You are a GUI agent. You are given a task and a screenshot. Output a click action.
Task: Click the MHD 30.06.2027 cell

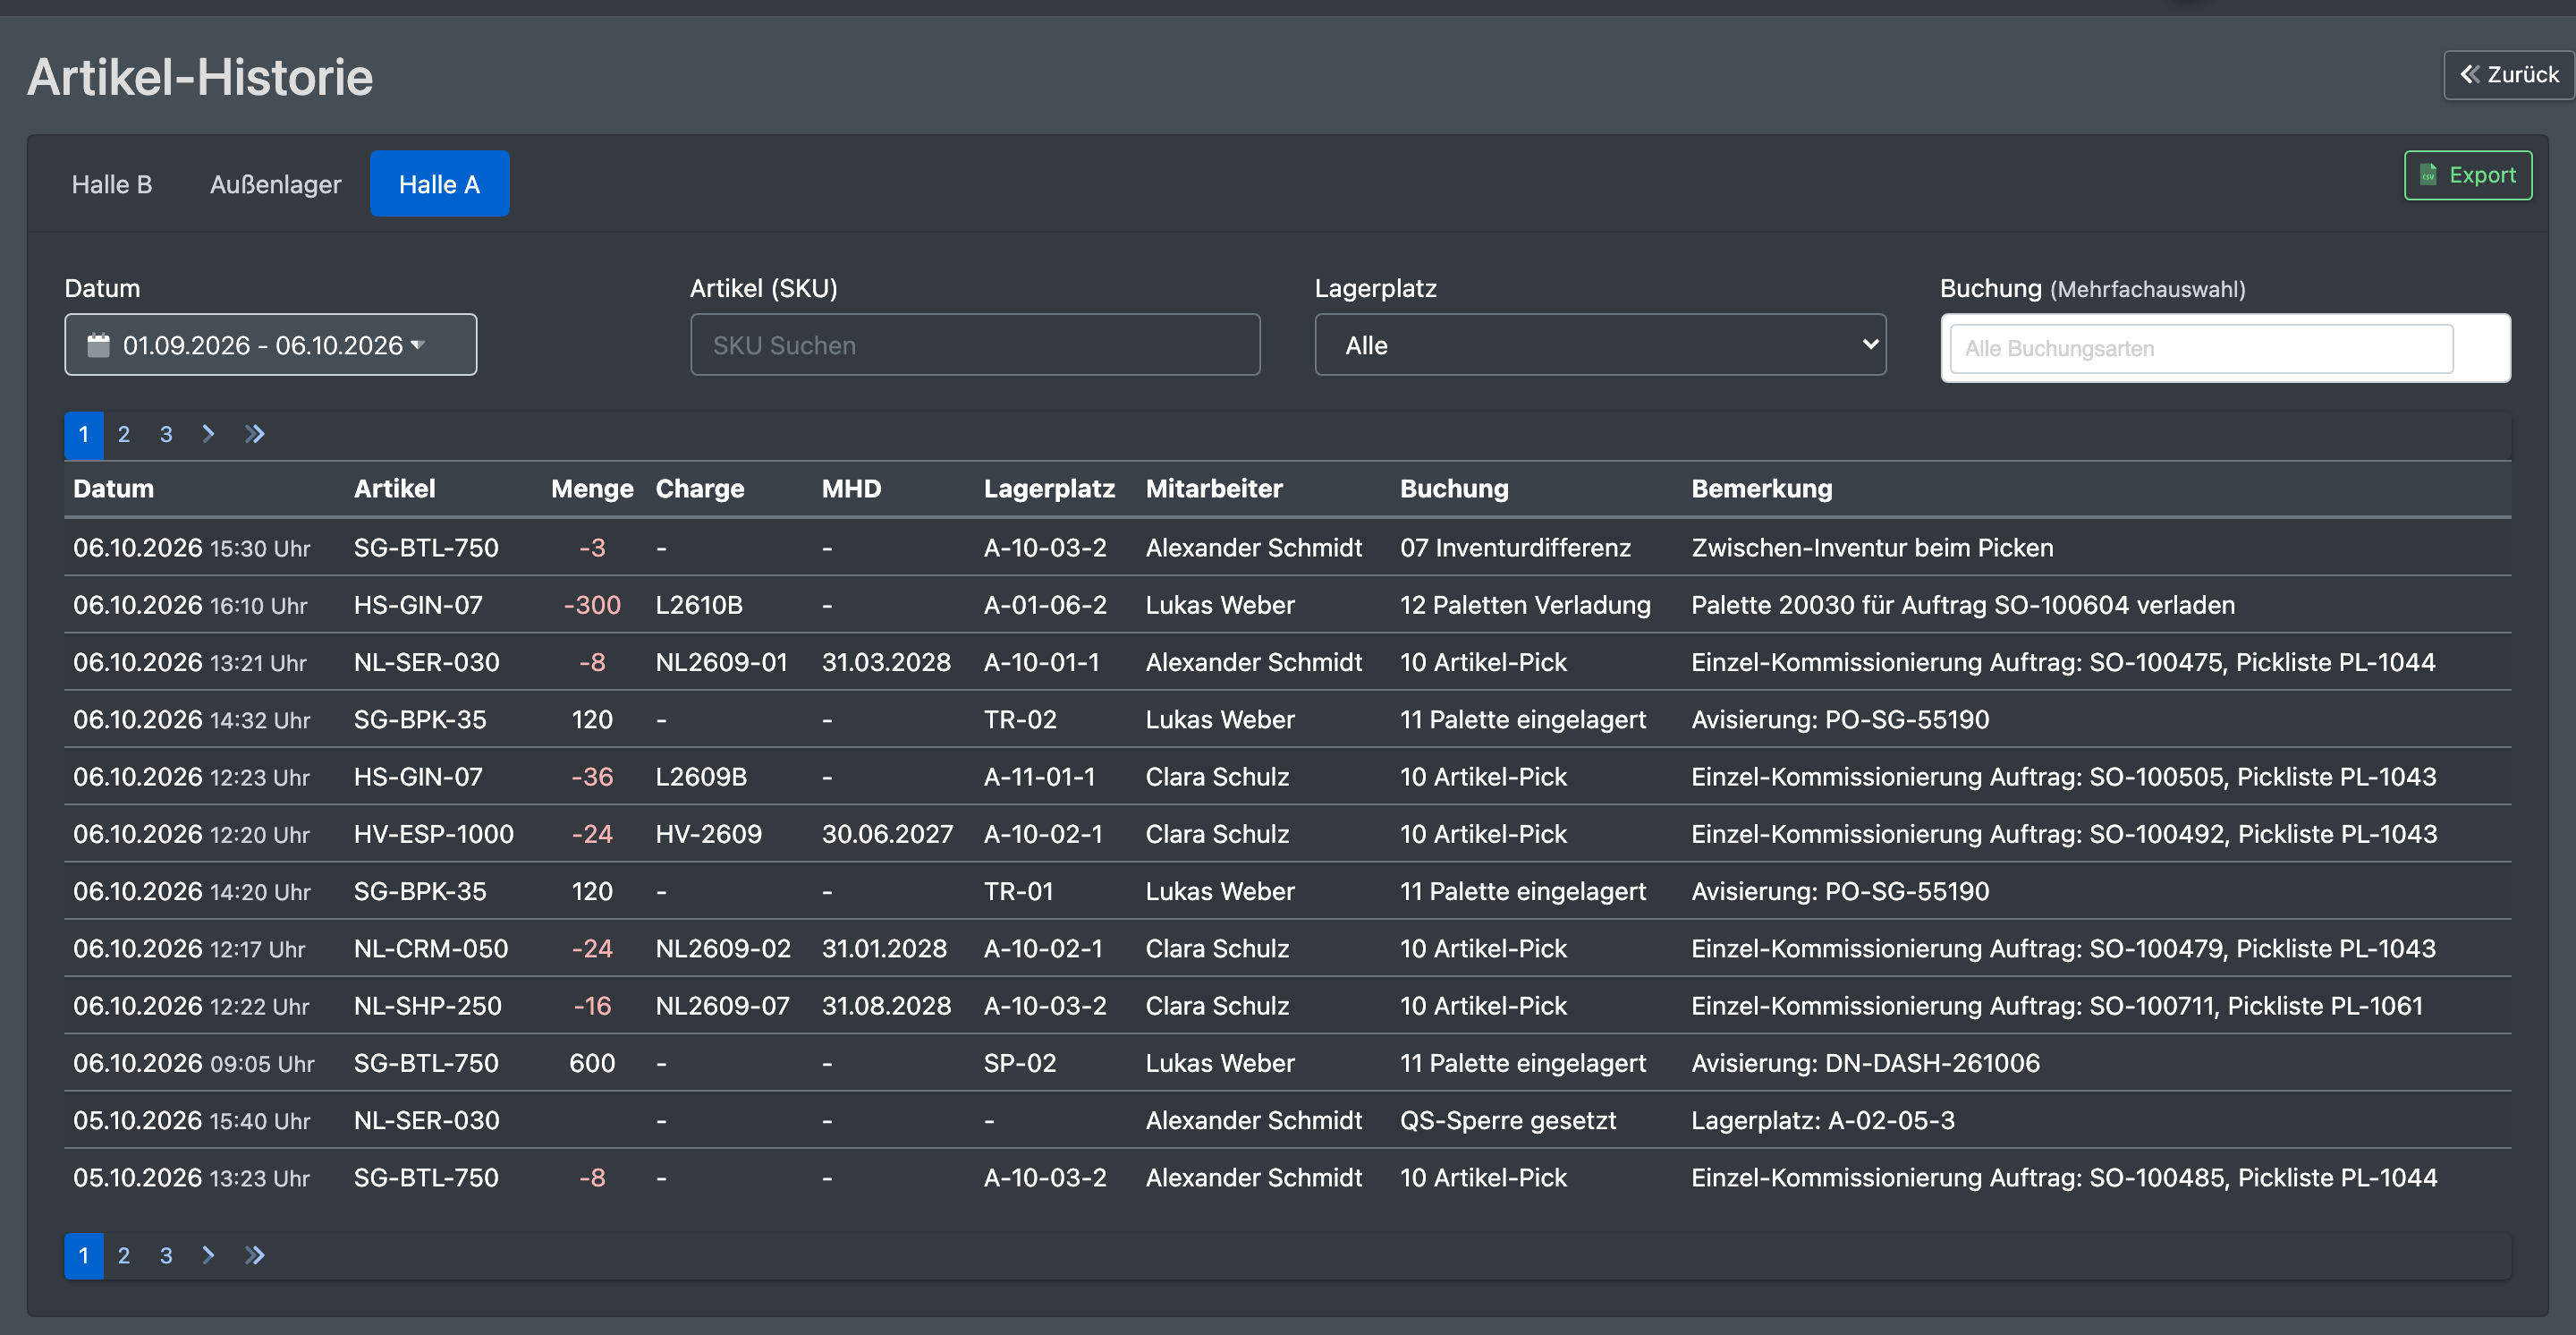point(887,834)
